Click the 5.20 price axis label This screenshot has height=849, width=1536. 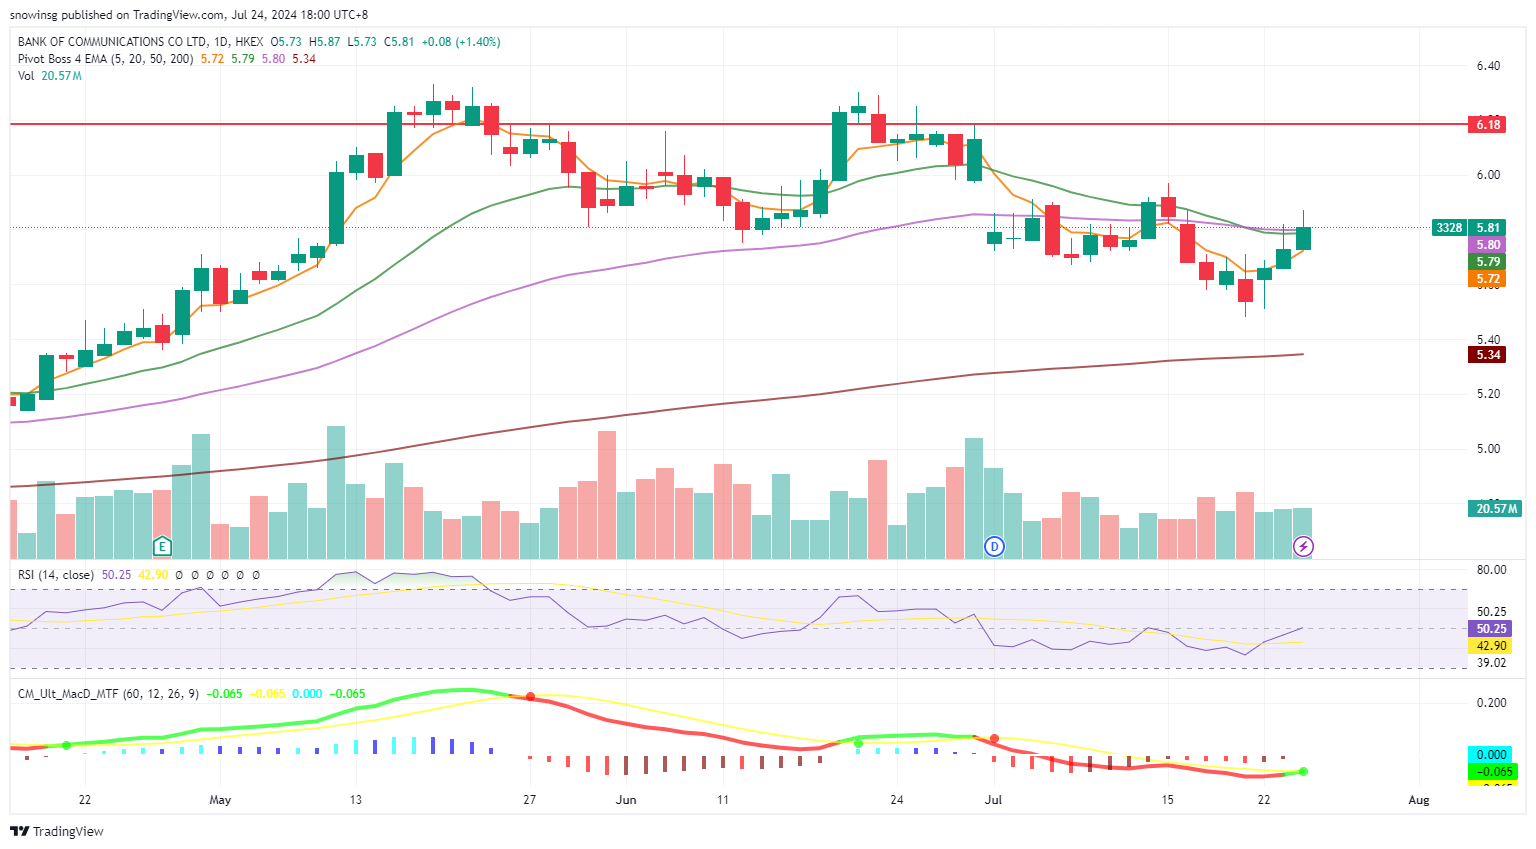click(1488, 394)
